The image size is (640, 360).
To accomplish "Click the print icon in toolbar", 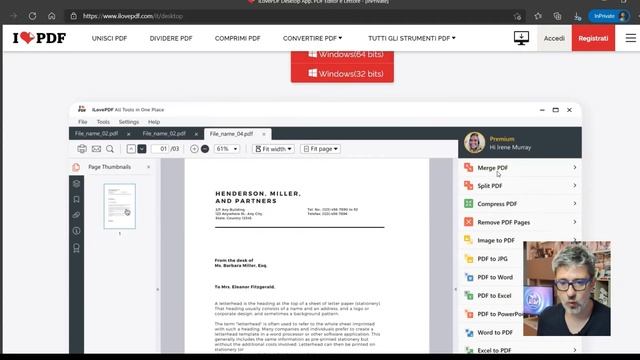I will (x=82, y=149).
